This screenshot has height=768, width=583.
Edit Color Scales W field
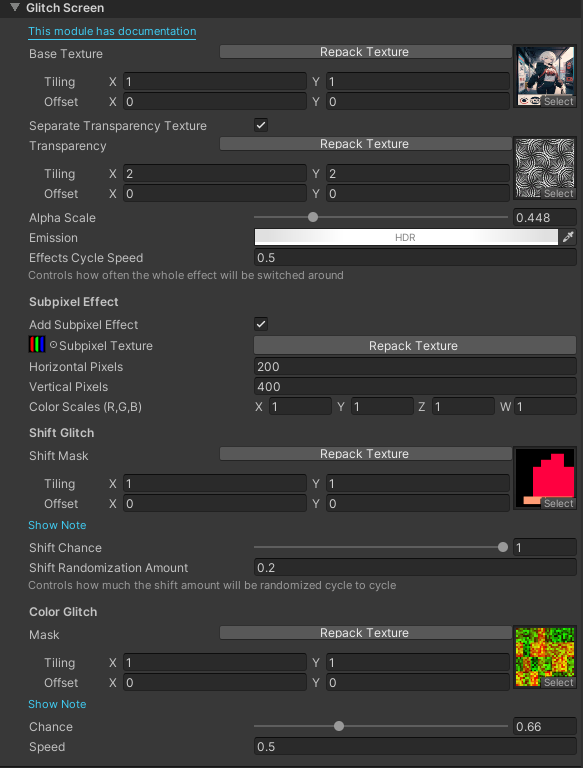tap(545, 407)
